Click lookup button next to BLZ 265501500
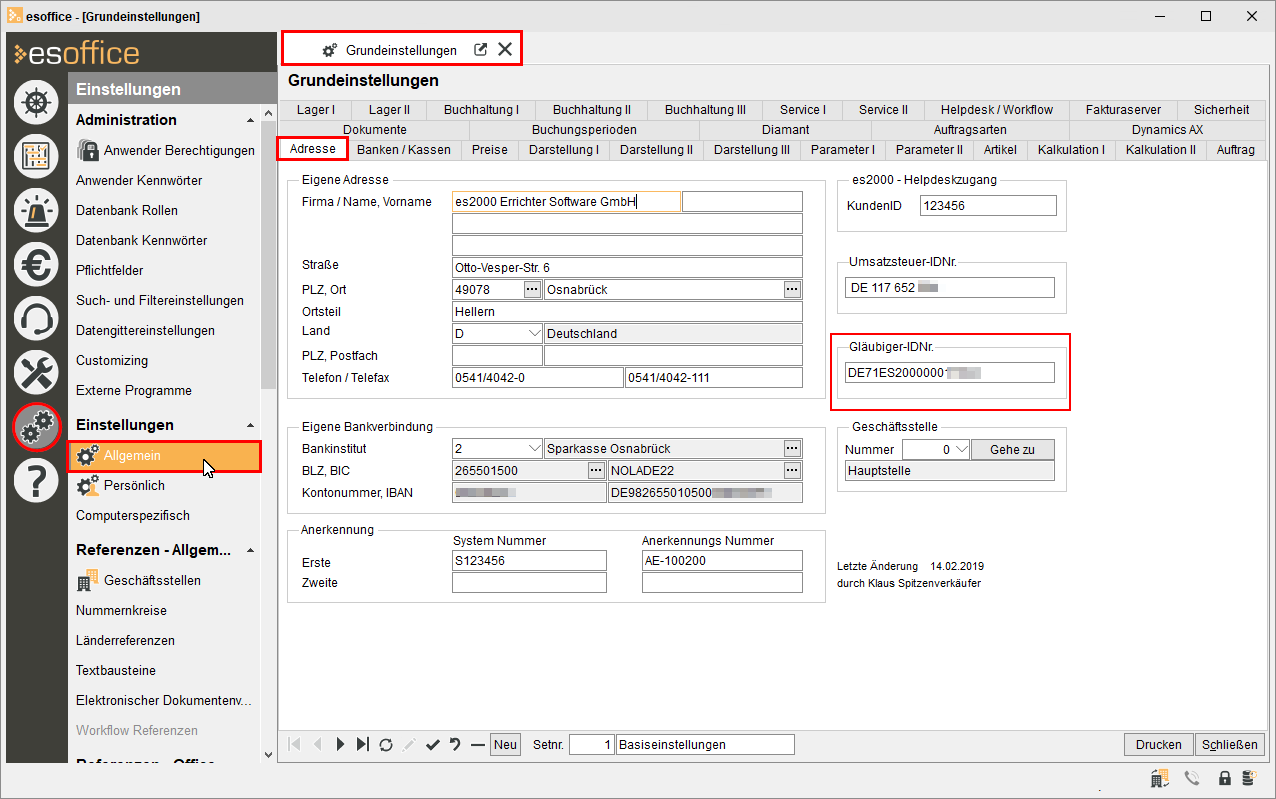 point(595,470)
